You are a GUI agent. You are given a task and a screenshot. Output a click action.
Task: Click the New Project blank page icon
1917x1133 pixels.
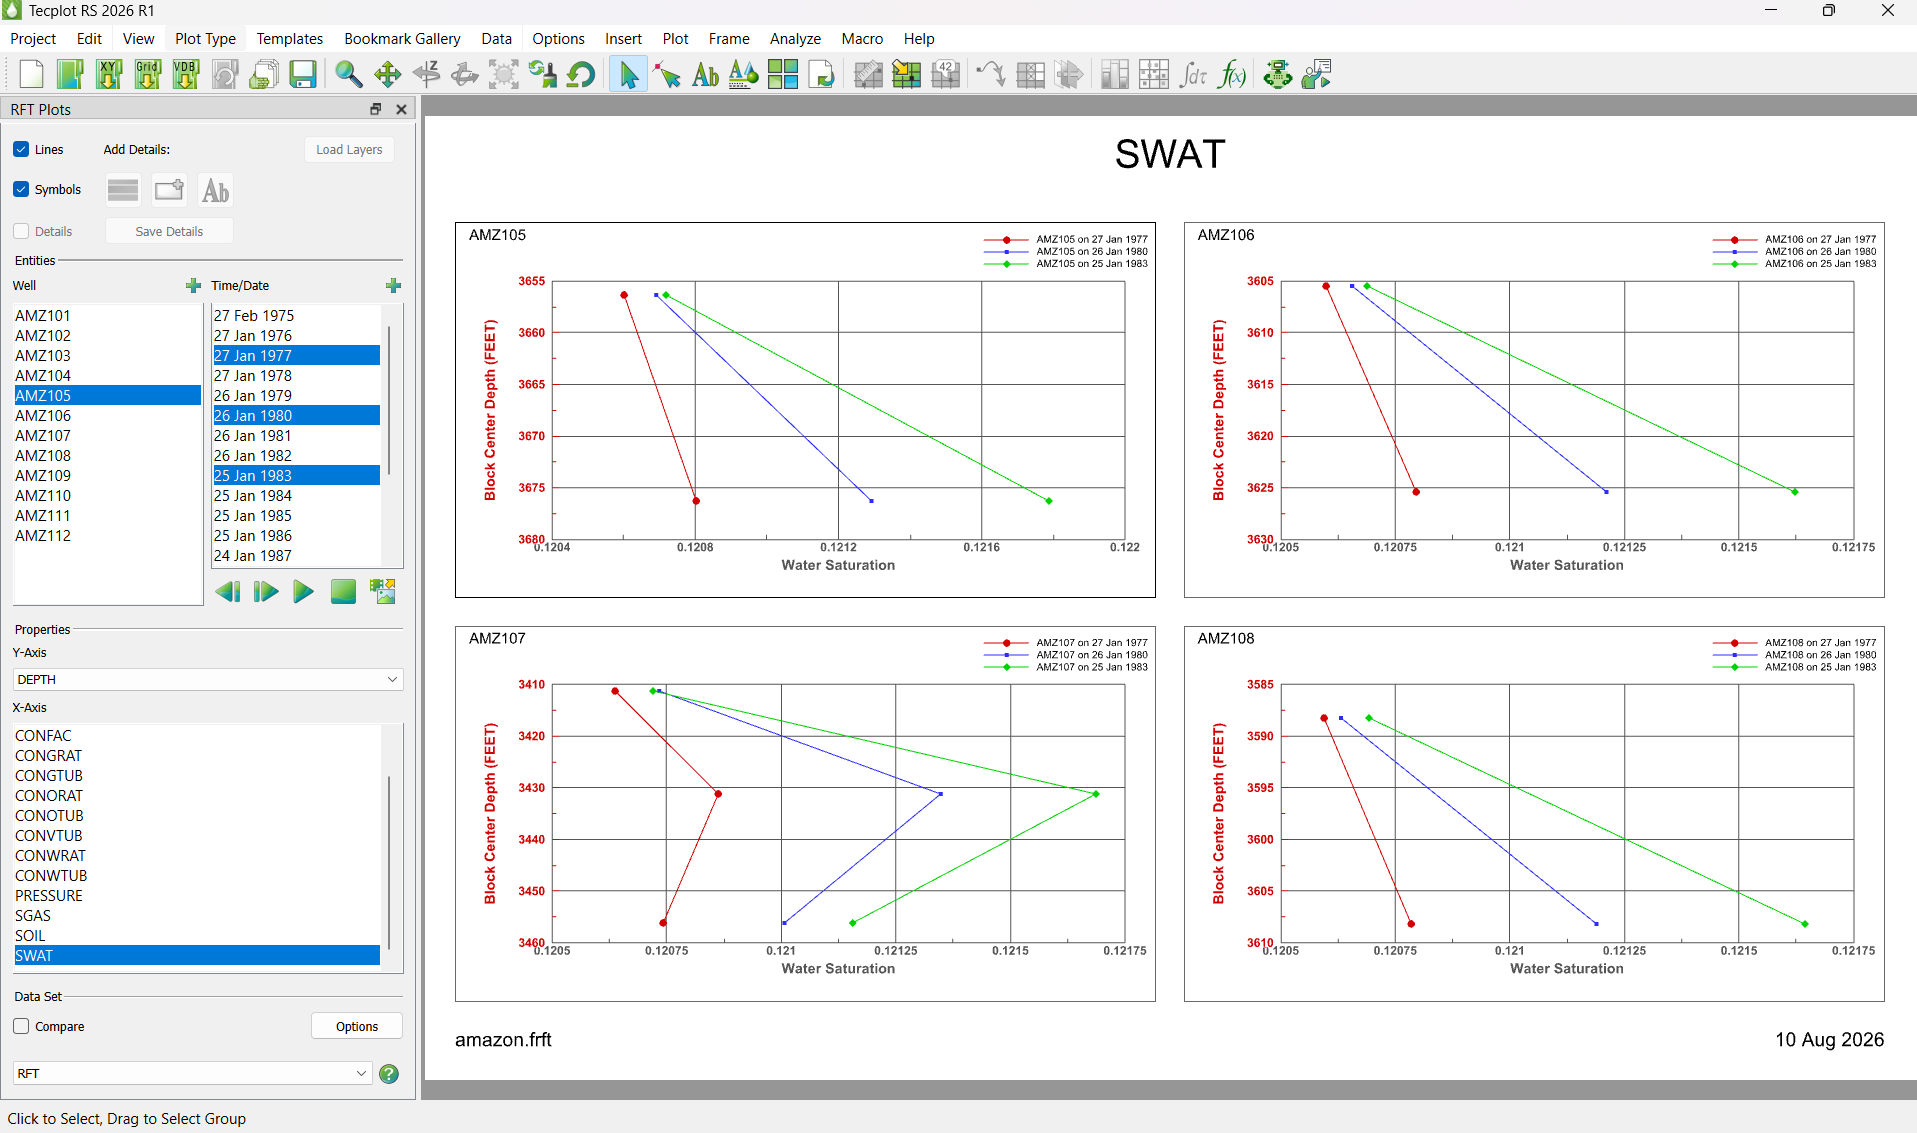[31, 74]
